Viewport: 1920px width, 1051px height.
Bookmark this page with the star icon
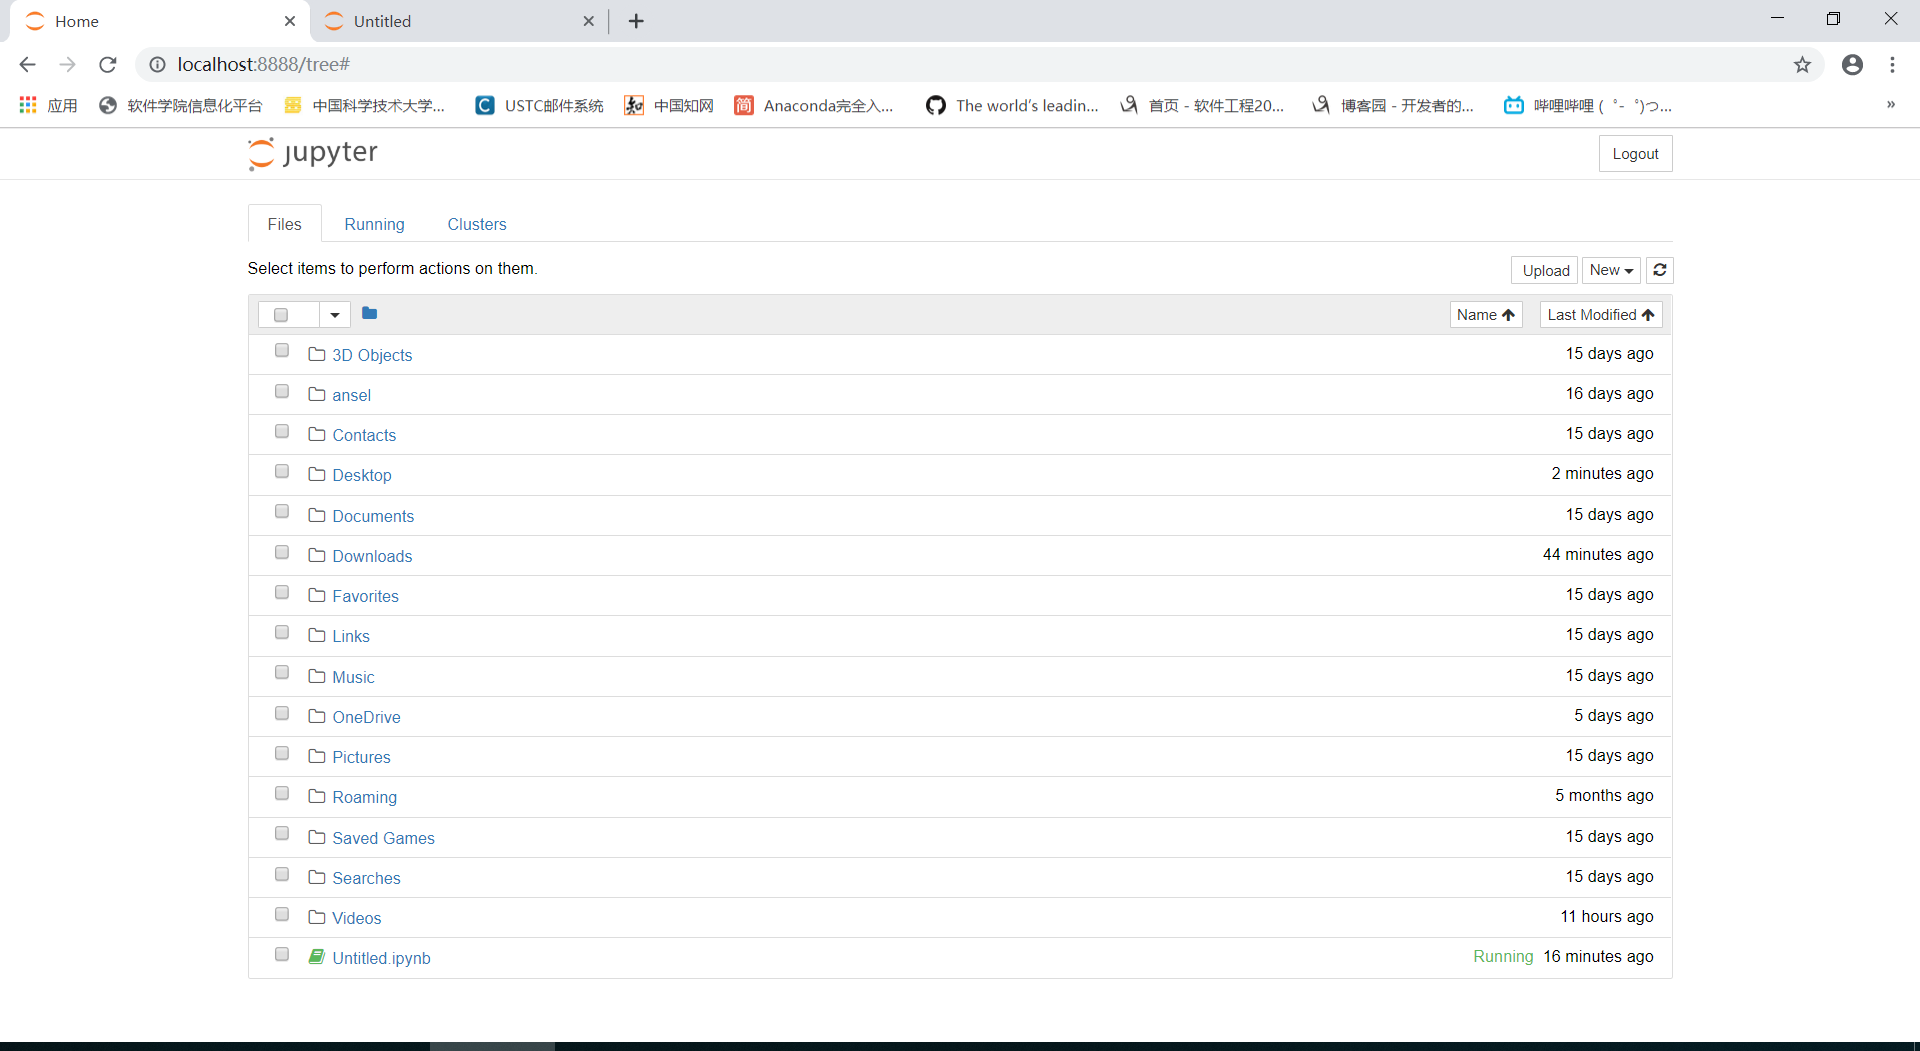point(1802,65)
